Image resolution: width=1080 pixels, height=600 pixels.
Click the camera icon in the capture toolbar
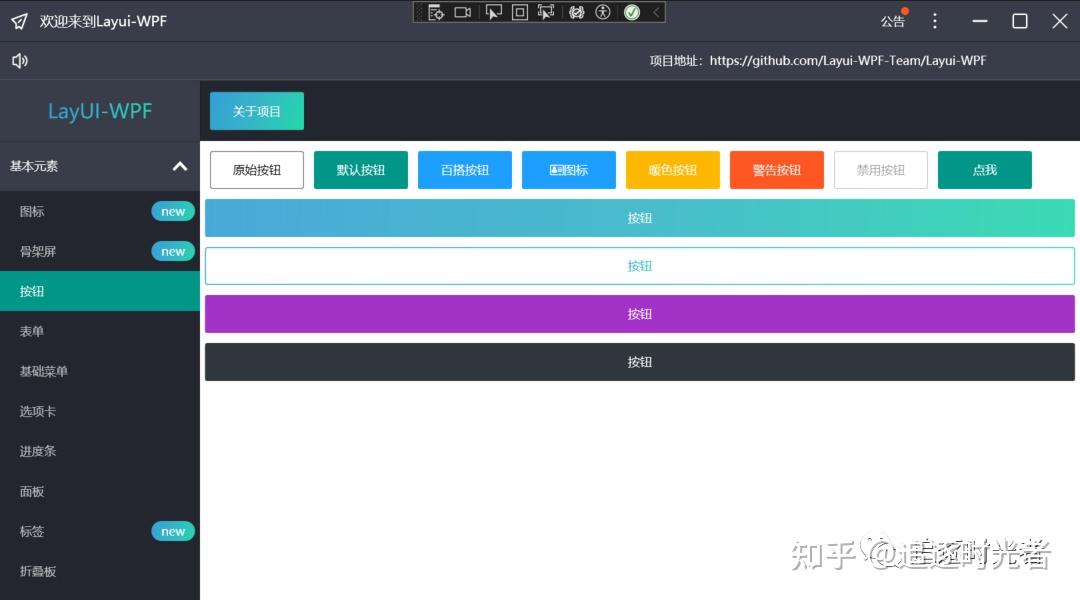coord(464,12)
